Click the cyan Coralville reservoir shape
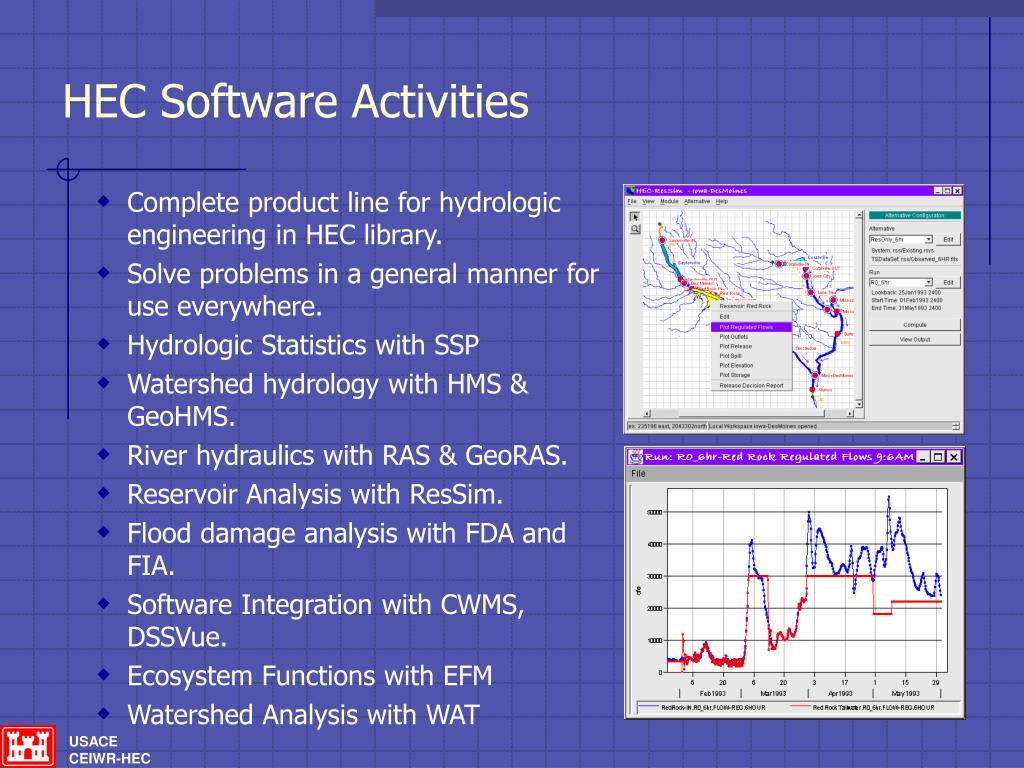Screen dimensions: 1024x768 click(801, 260)
